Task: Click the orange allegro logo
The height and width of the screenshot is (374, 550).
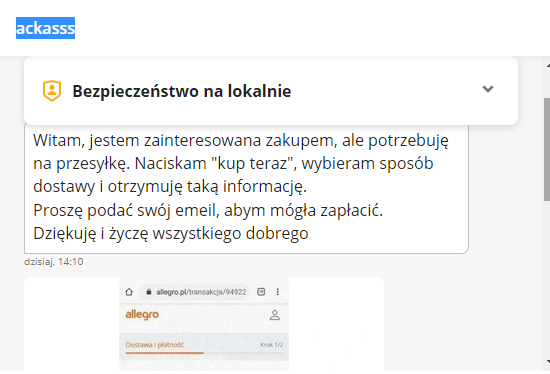Action: pyautogui.click(x=142, y=314)
